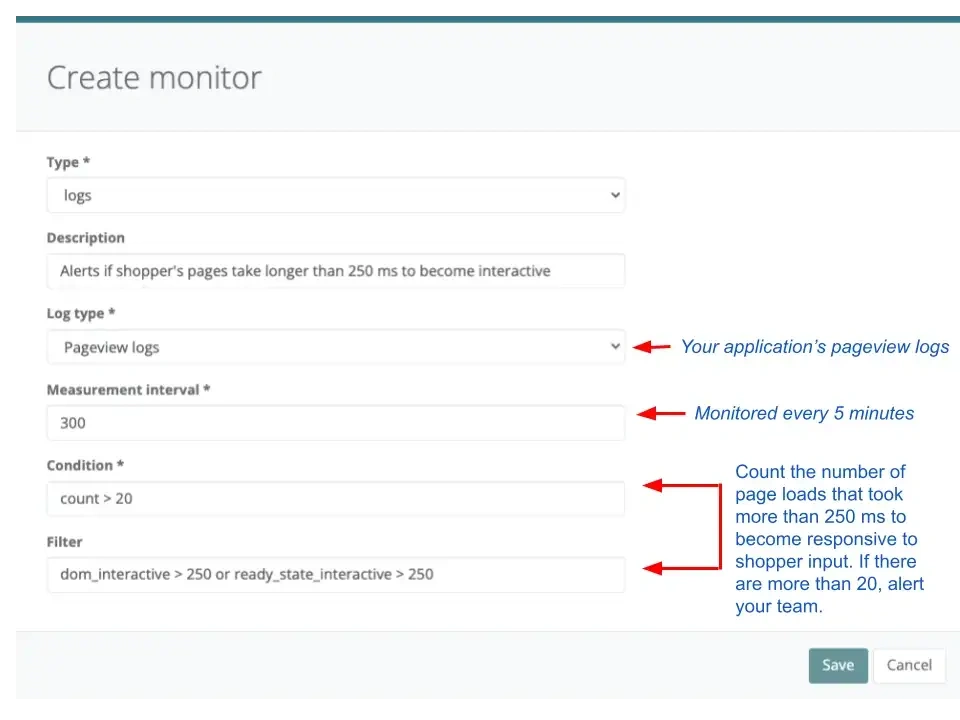Click the Condition * label
This screenshot has height=720, width=960.
[x=86, y=466]
